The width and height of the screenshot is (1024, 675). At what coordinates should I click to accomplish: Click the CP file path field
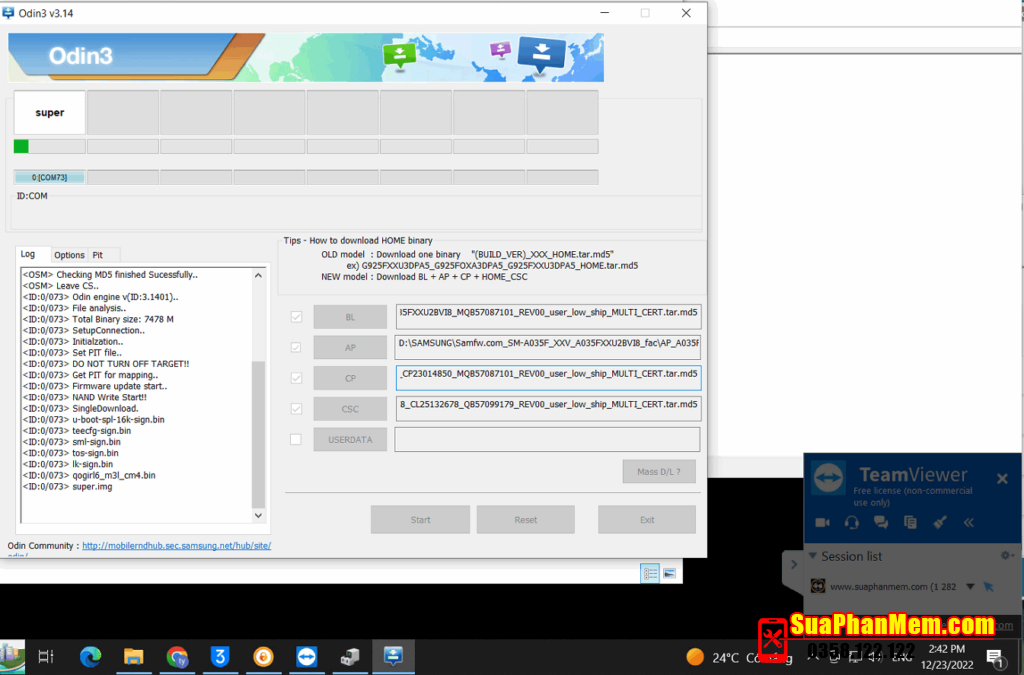(x=547, y=378)
